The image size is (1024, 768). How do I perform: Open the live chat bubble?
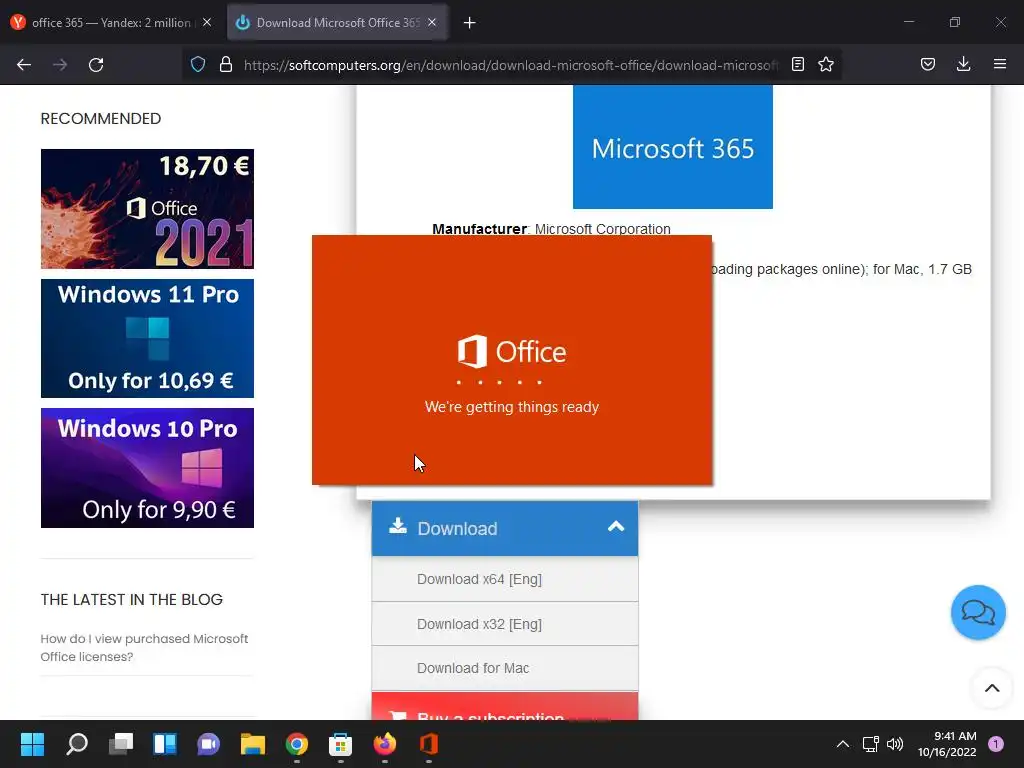click(978, 613)
